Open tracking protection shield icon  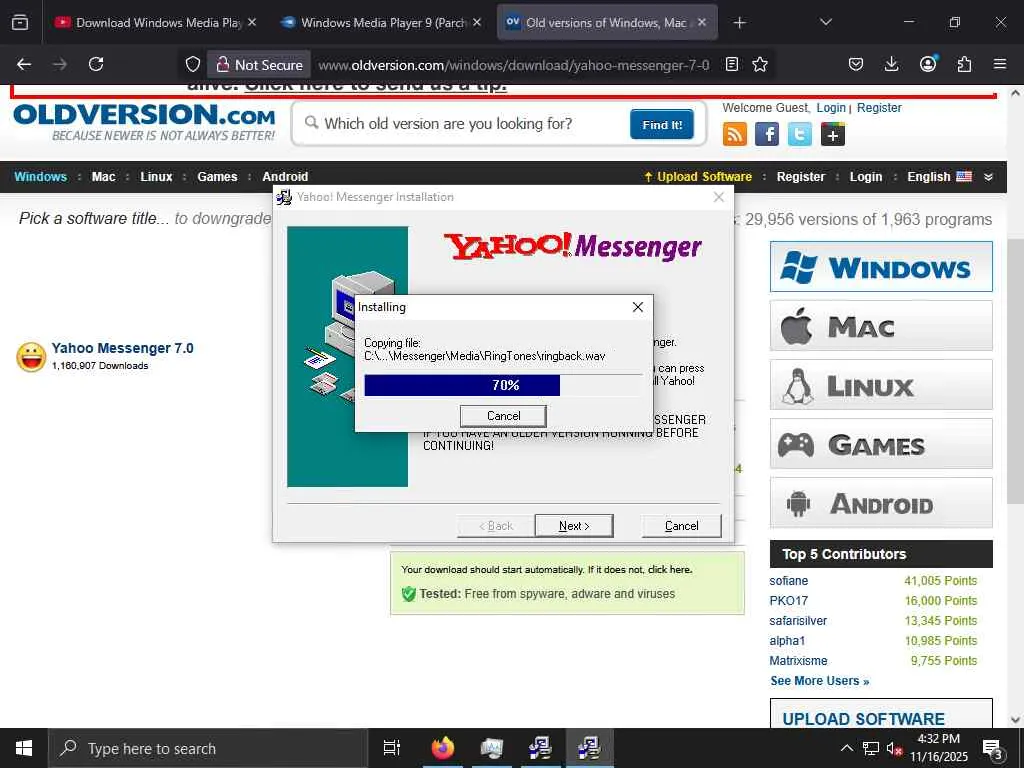pos(193,64)
